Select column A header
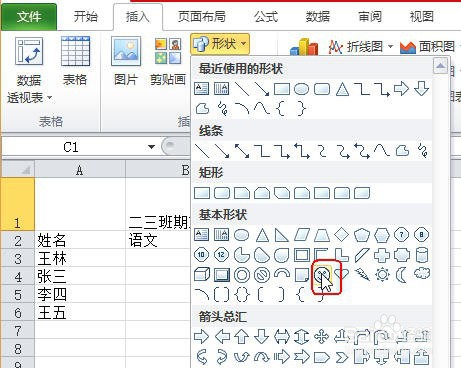 (79, 170)
